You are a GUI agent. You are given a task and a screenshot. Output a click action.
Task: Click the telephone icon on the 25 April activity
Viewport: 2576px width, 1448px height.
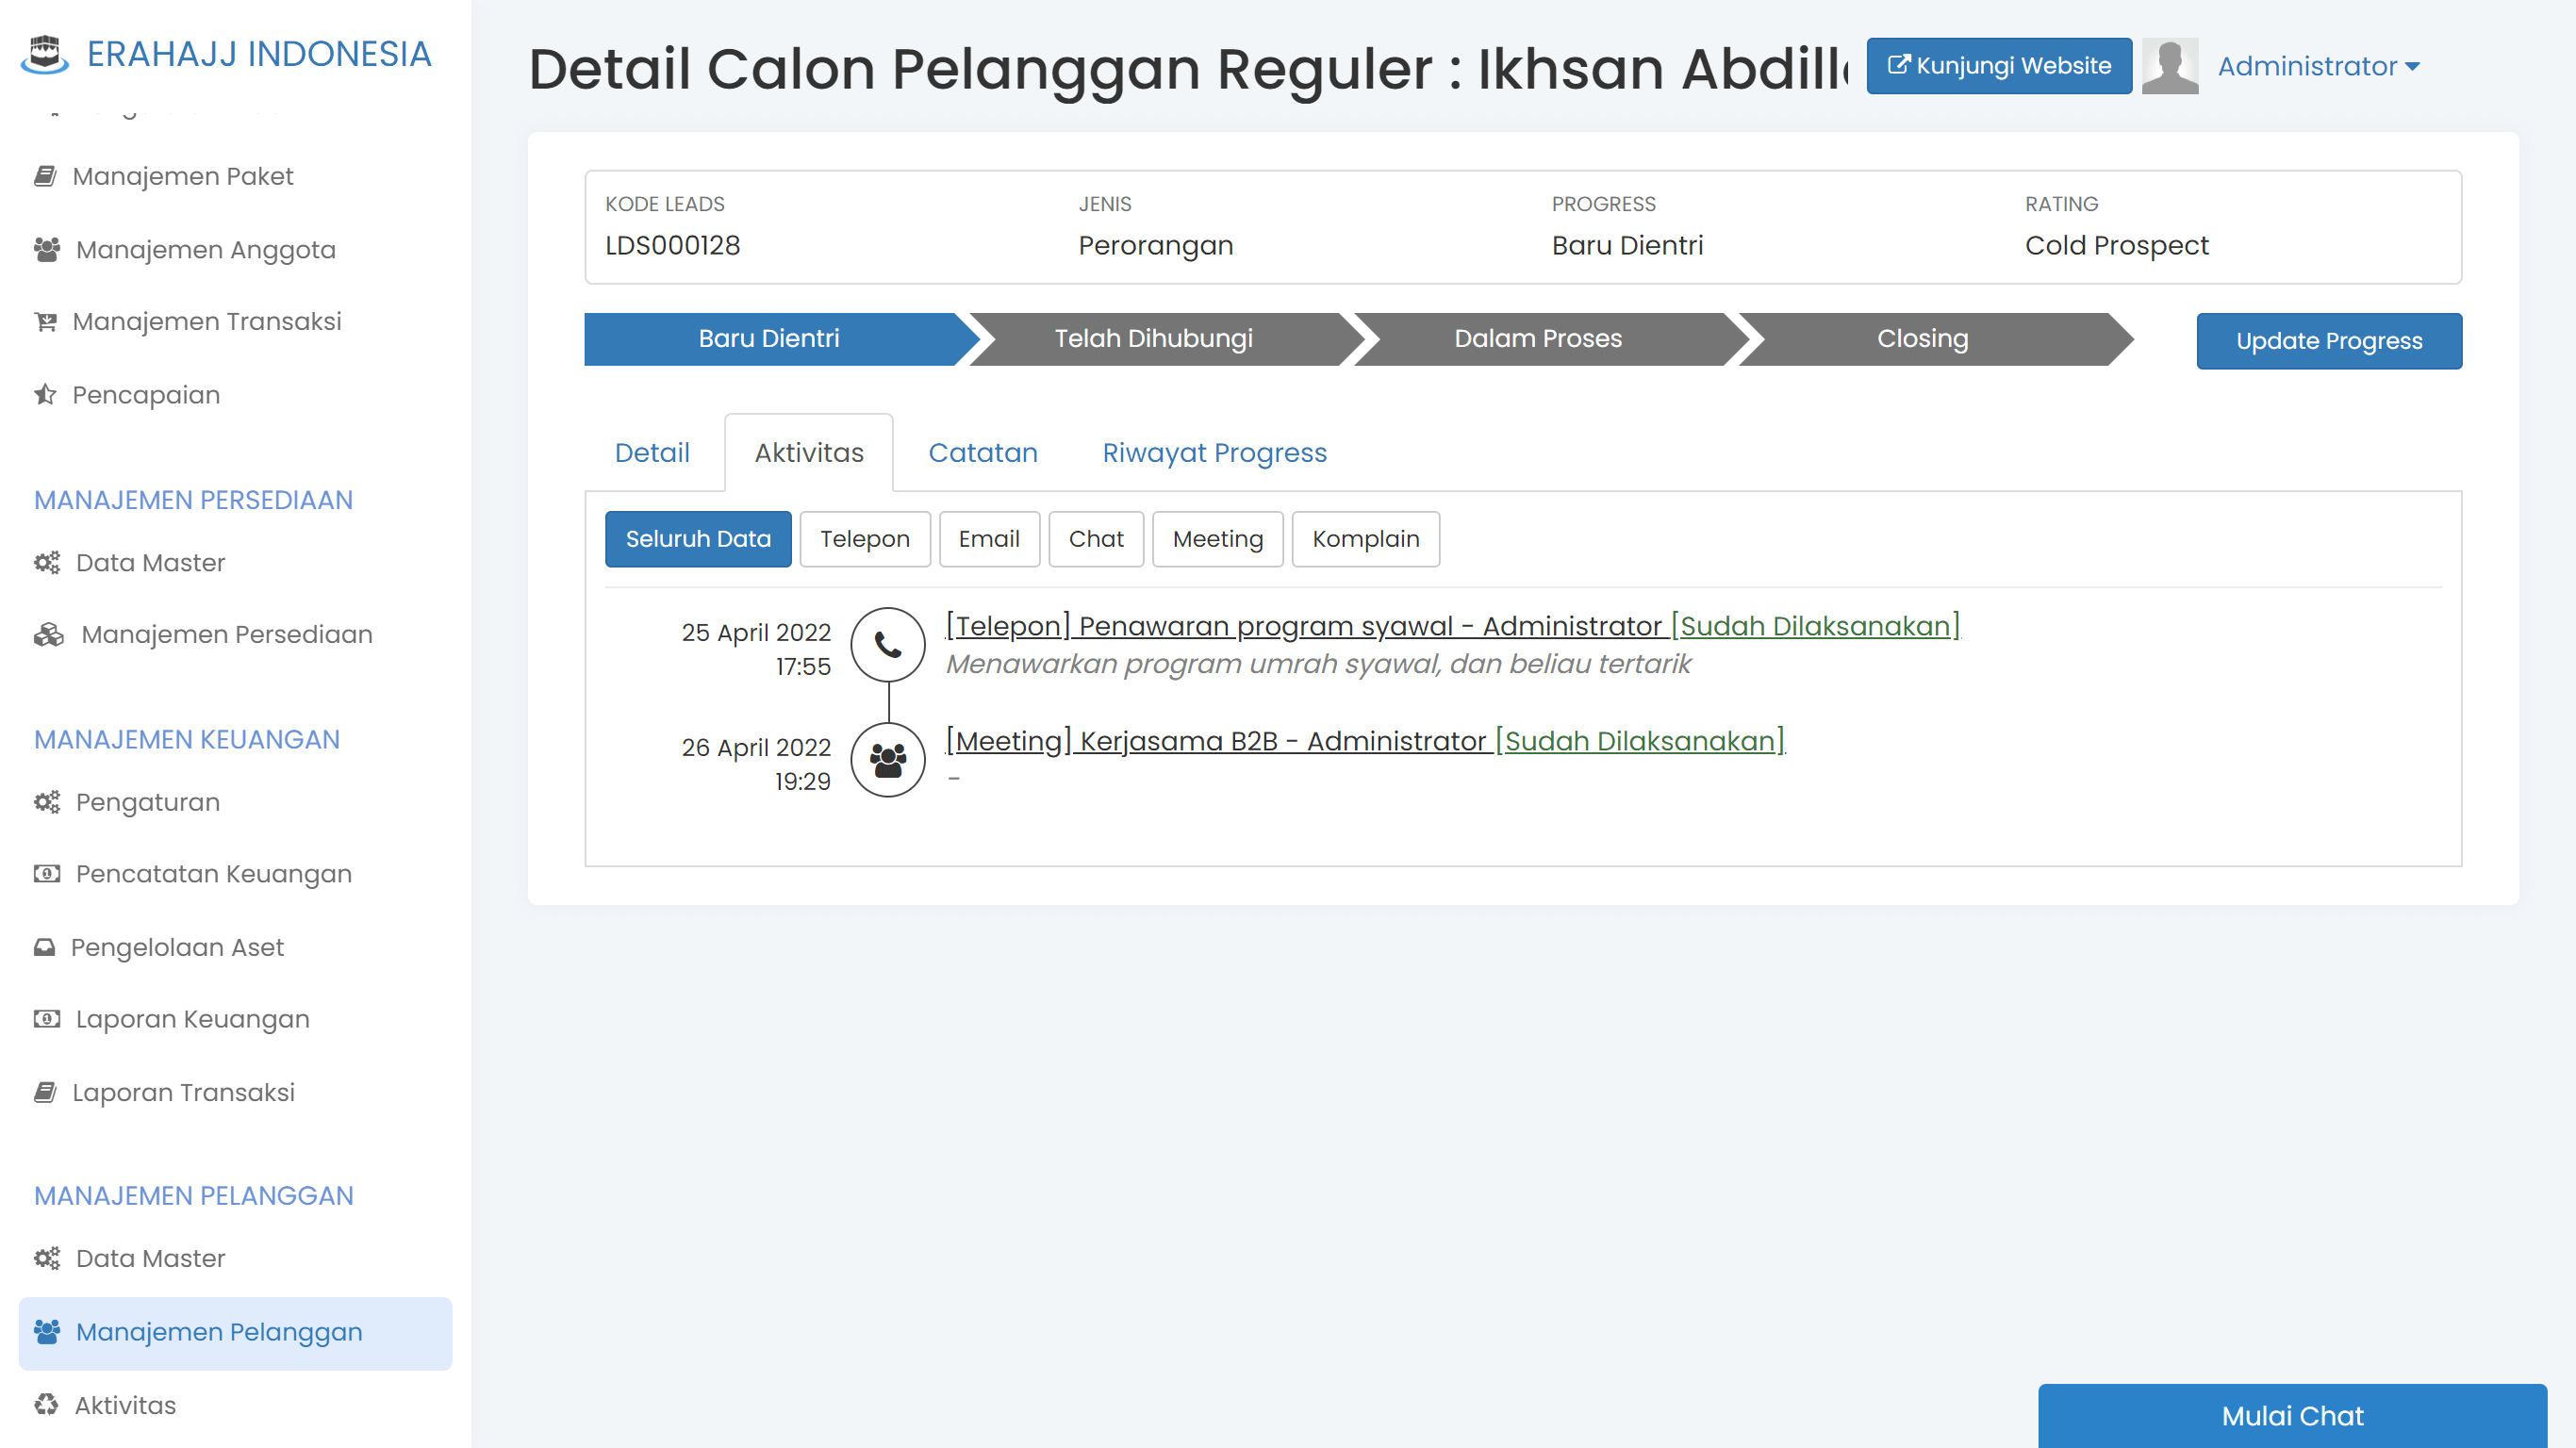(887, 645)
